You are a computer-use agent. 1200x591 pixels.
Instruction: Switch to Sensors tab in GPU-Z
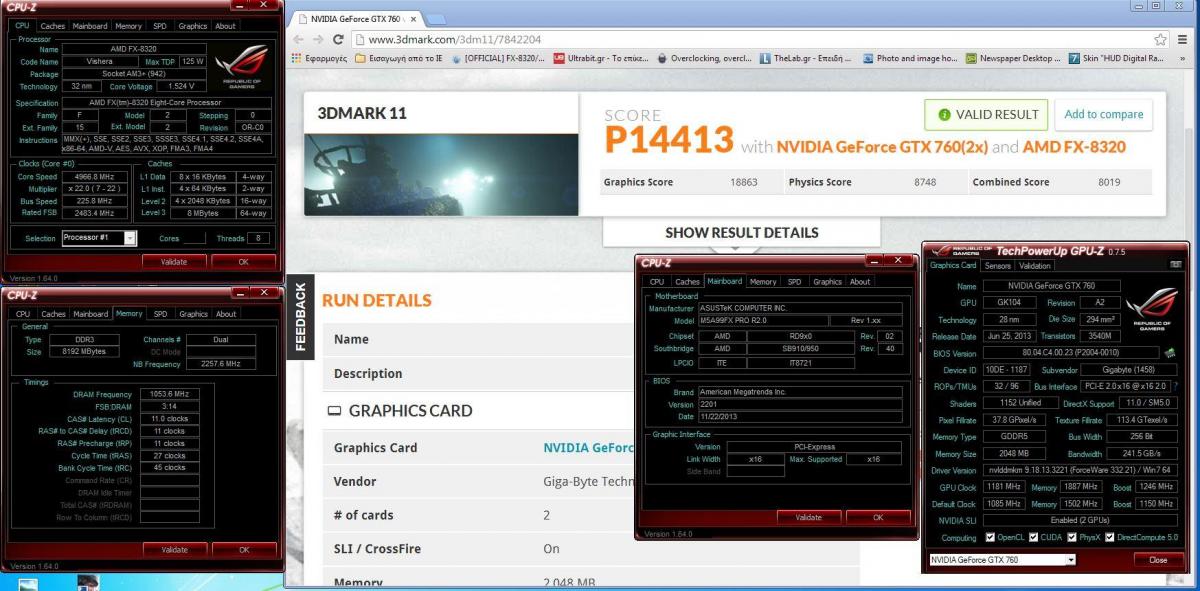(997, 266)
